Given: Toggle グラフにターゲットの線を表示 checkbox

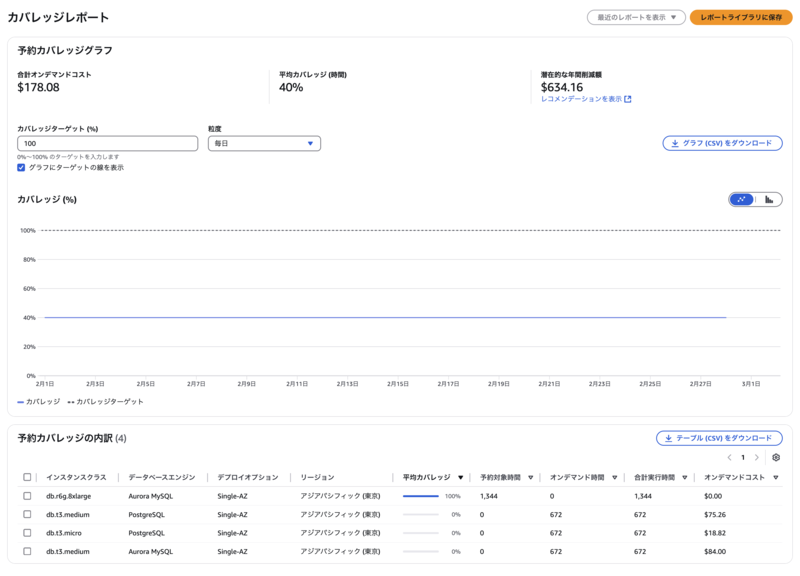Looking at the screenshot, I should 21,167.
